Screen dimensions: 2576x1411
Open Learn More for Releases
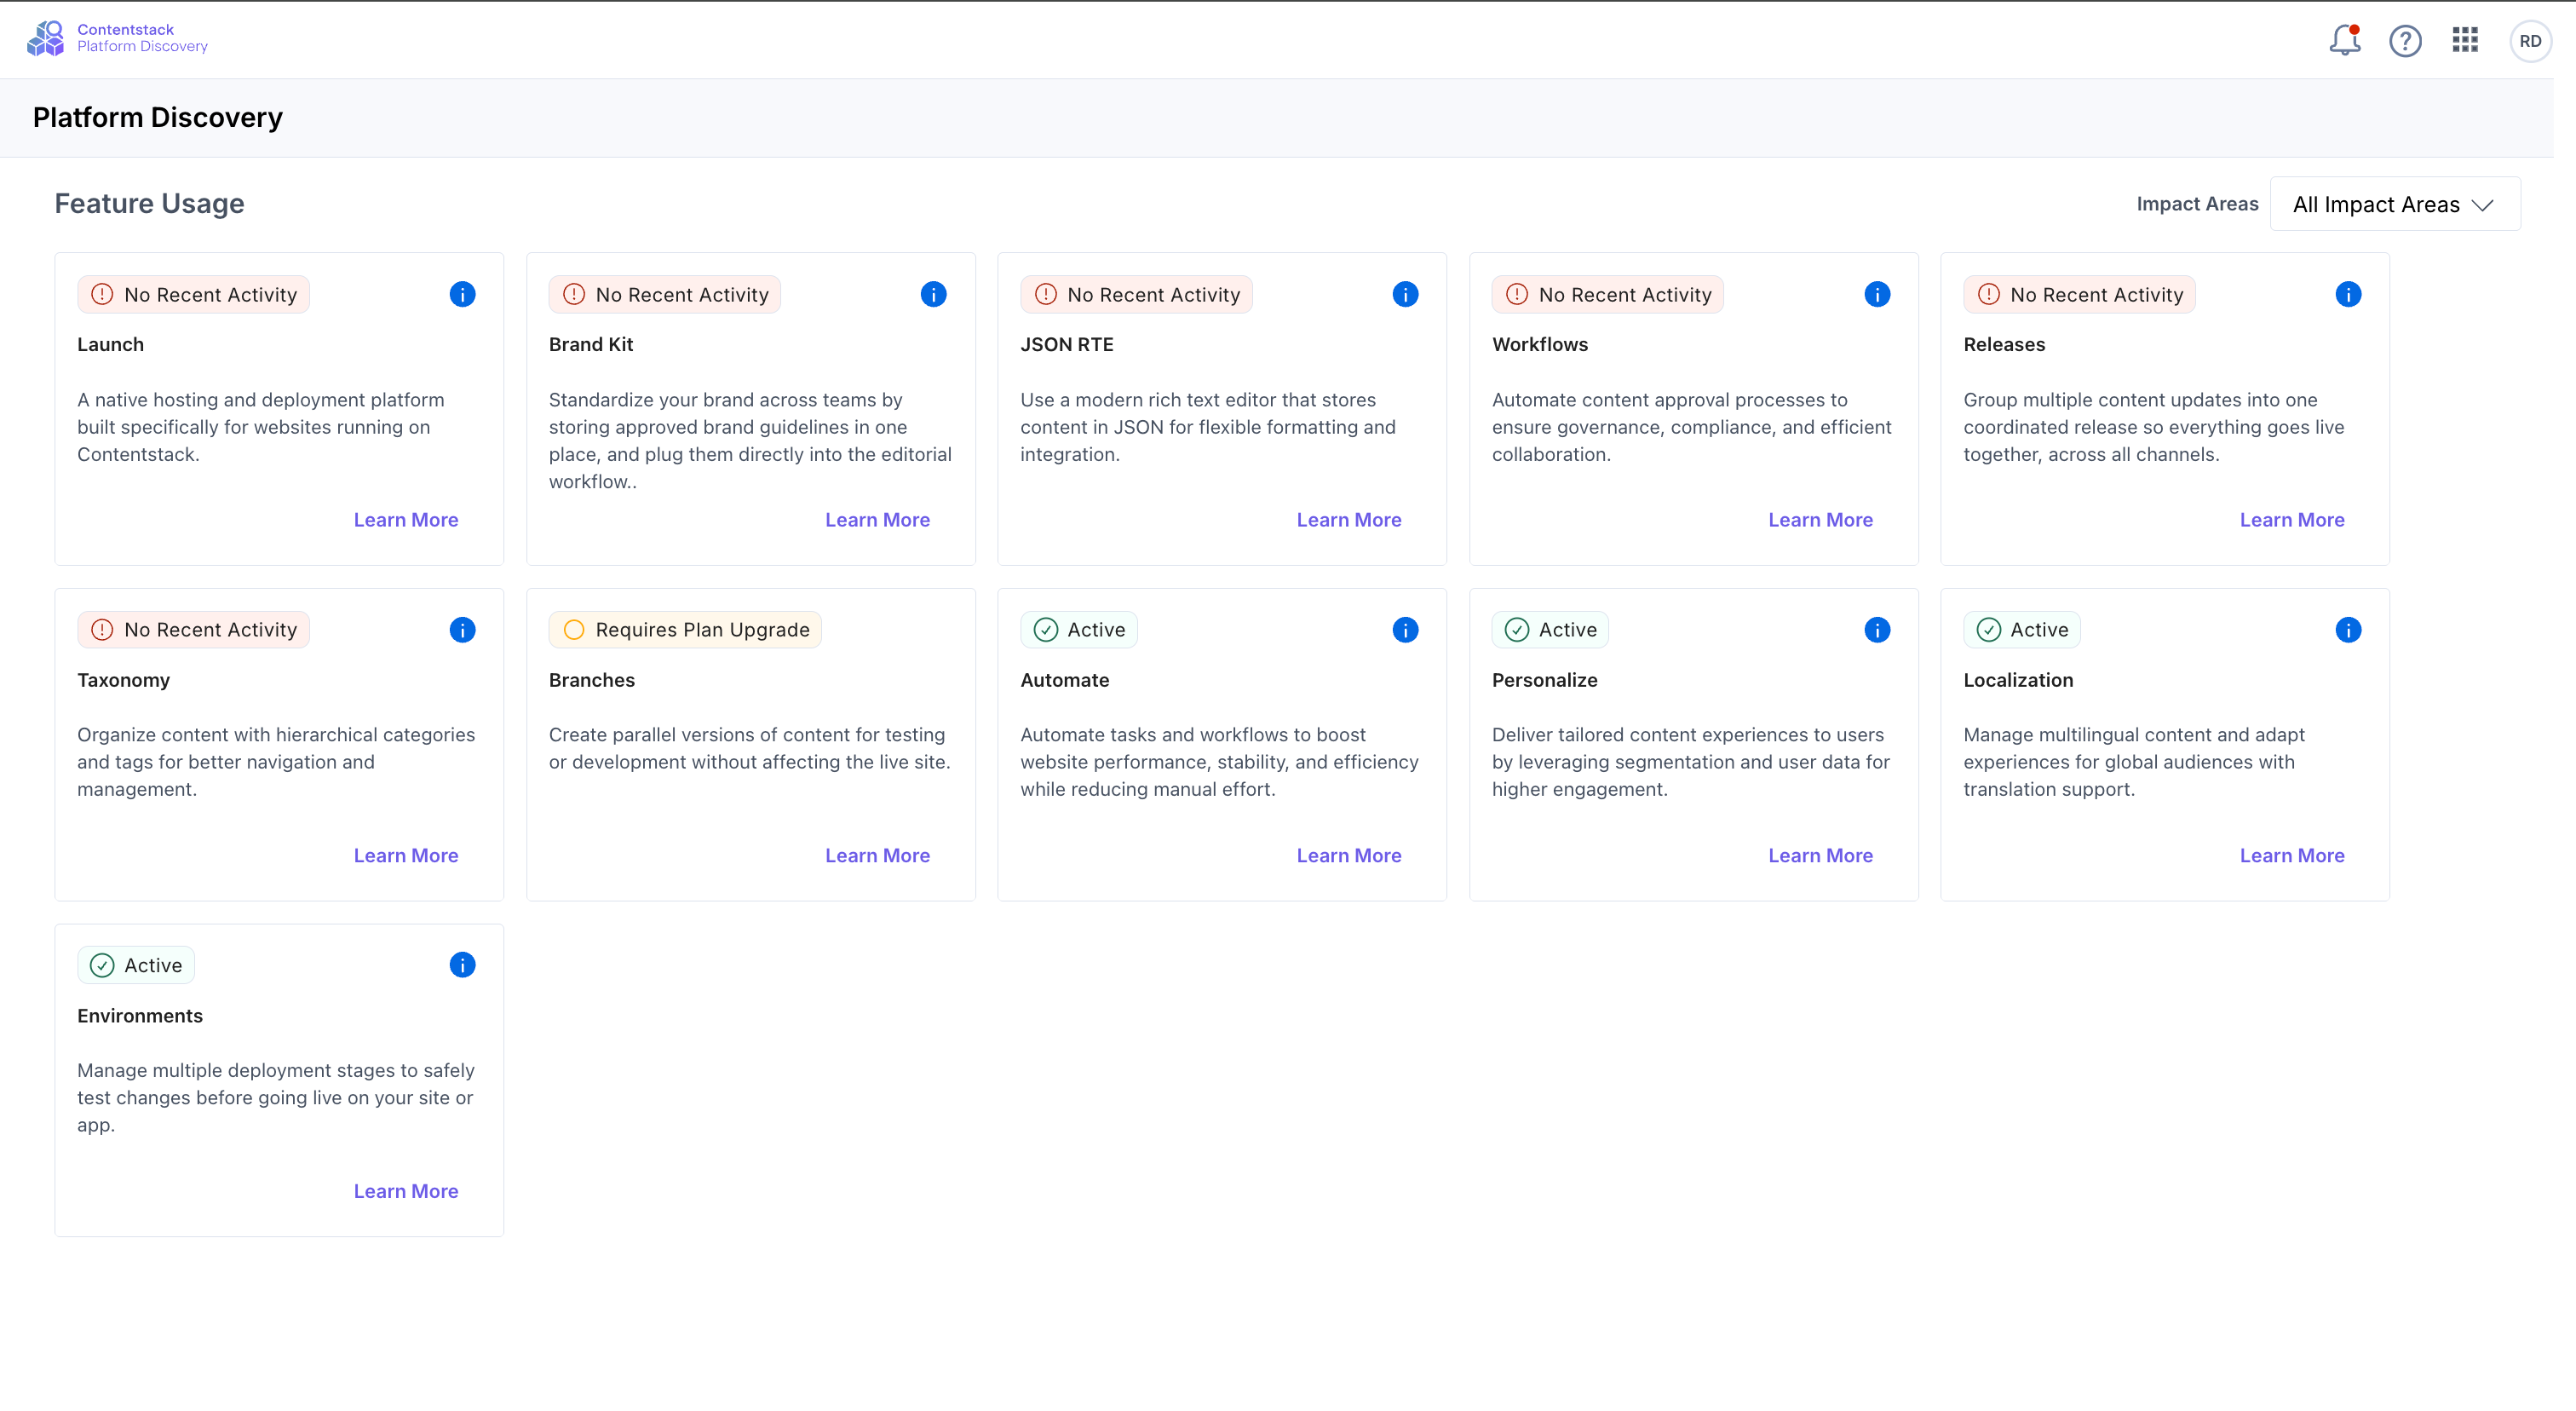point(2292,520)
